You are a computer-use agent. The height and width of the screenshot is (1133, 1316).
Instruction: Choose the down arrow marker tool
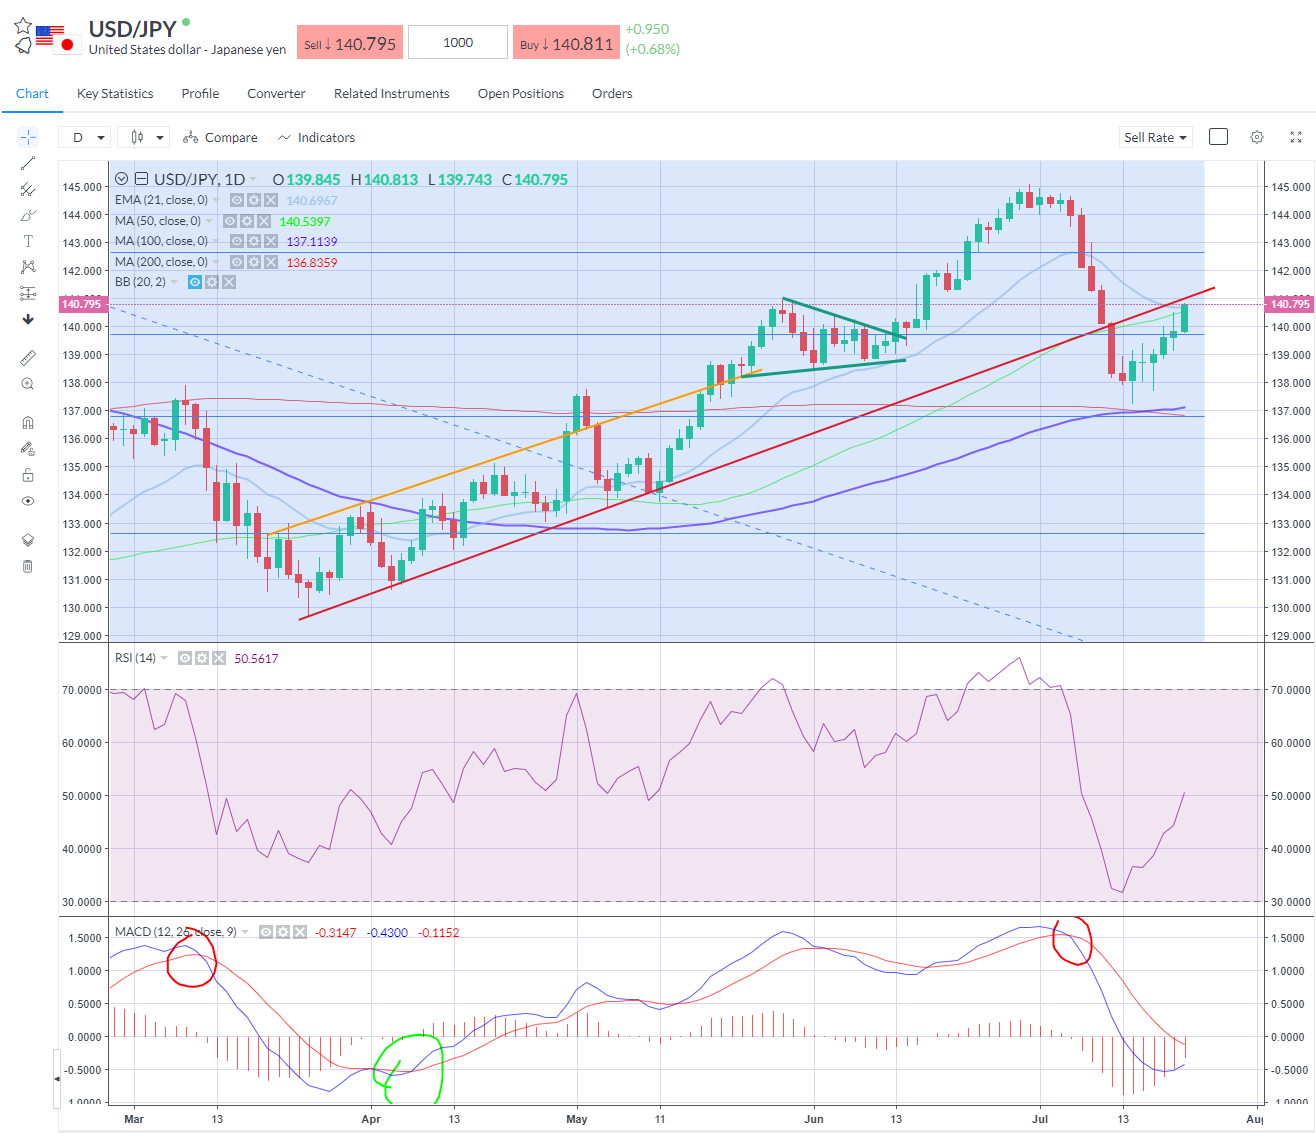[x=28, y=319]
